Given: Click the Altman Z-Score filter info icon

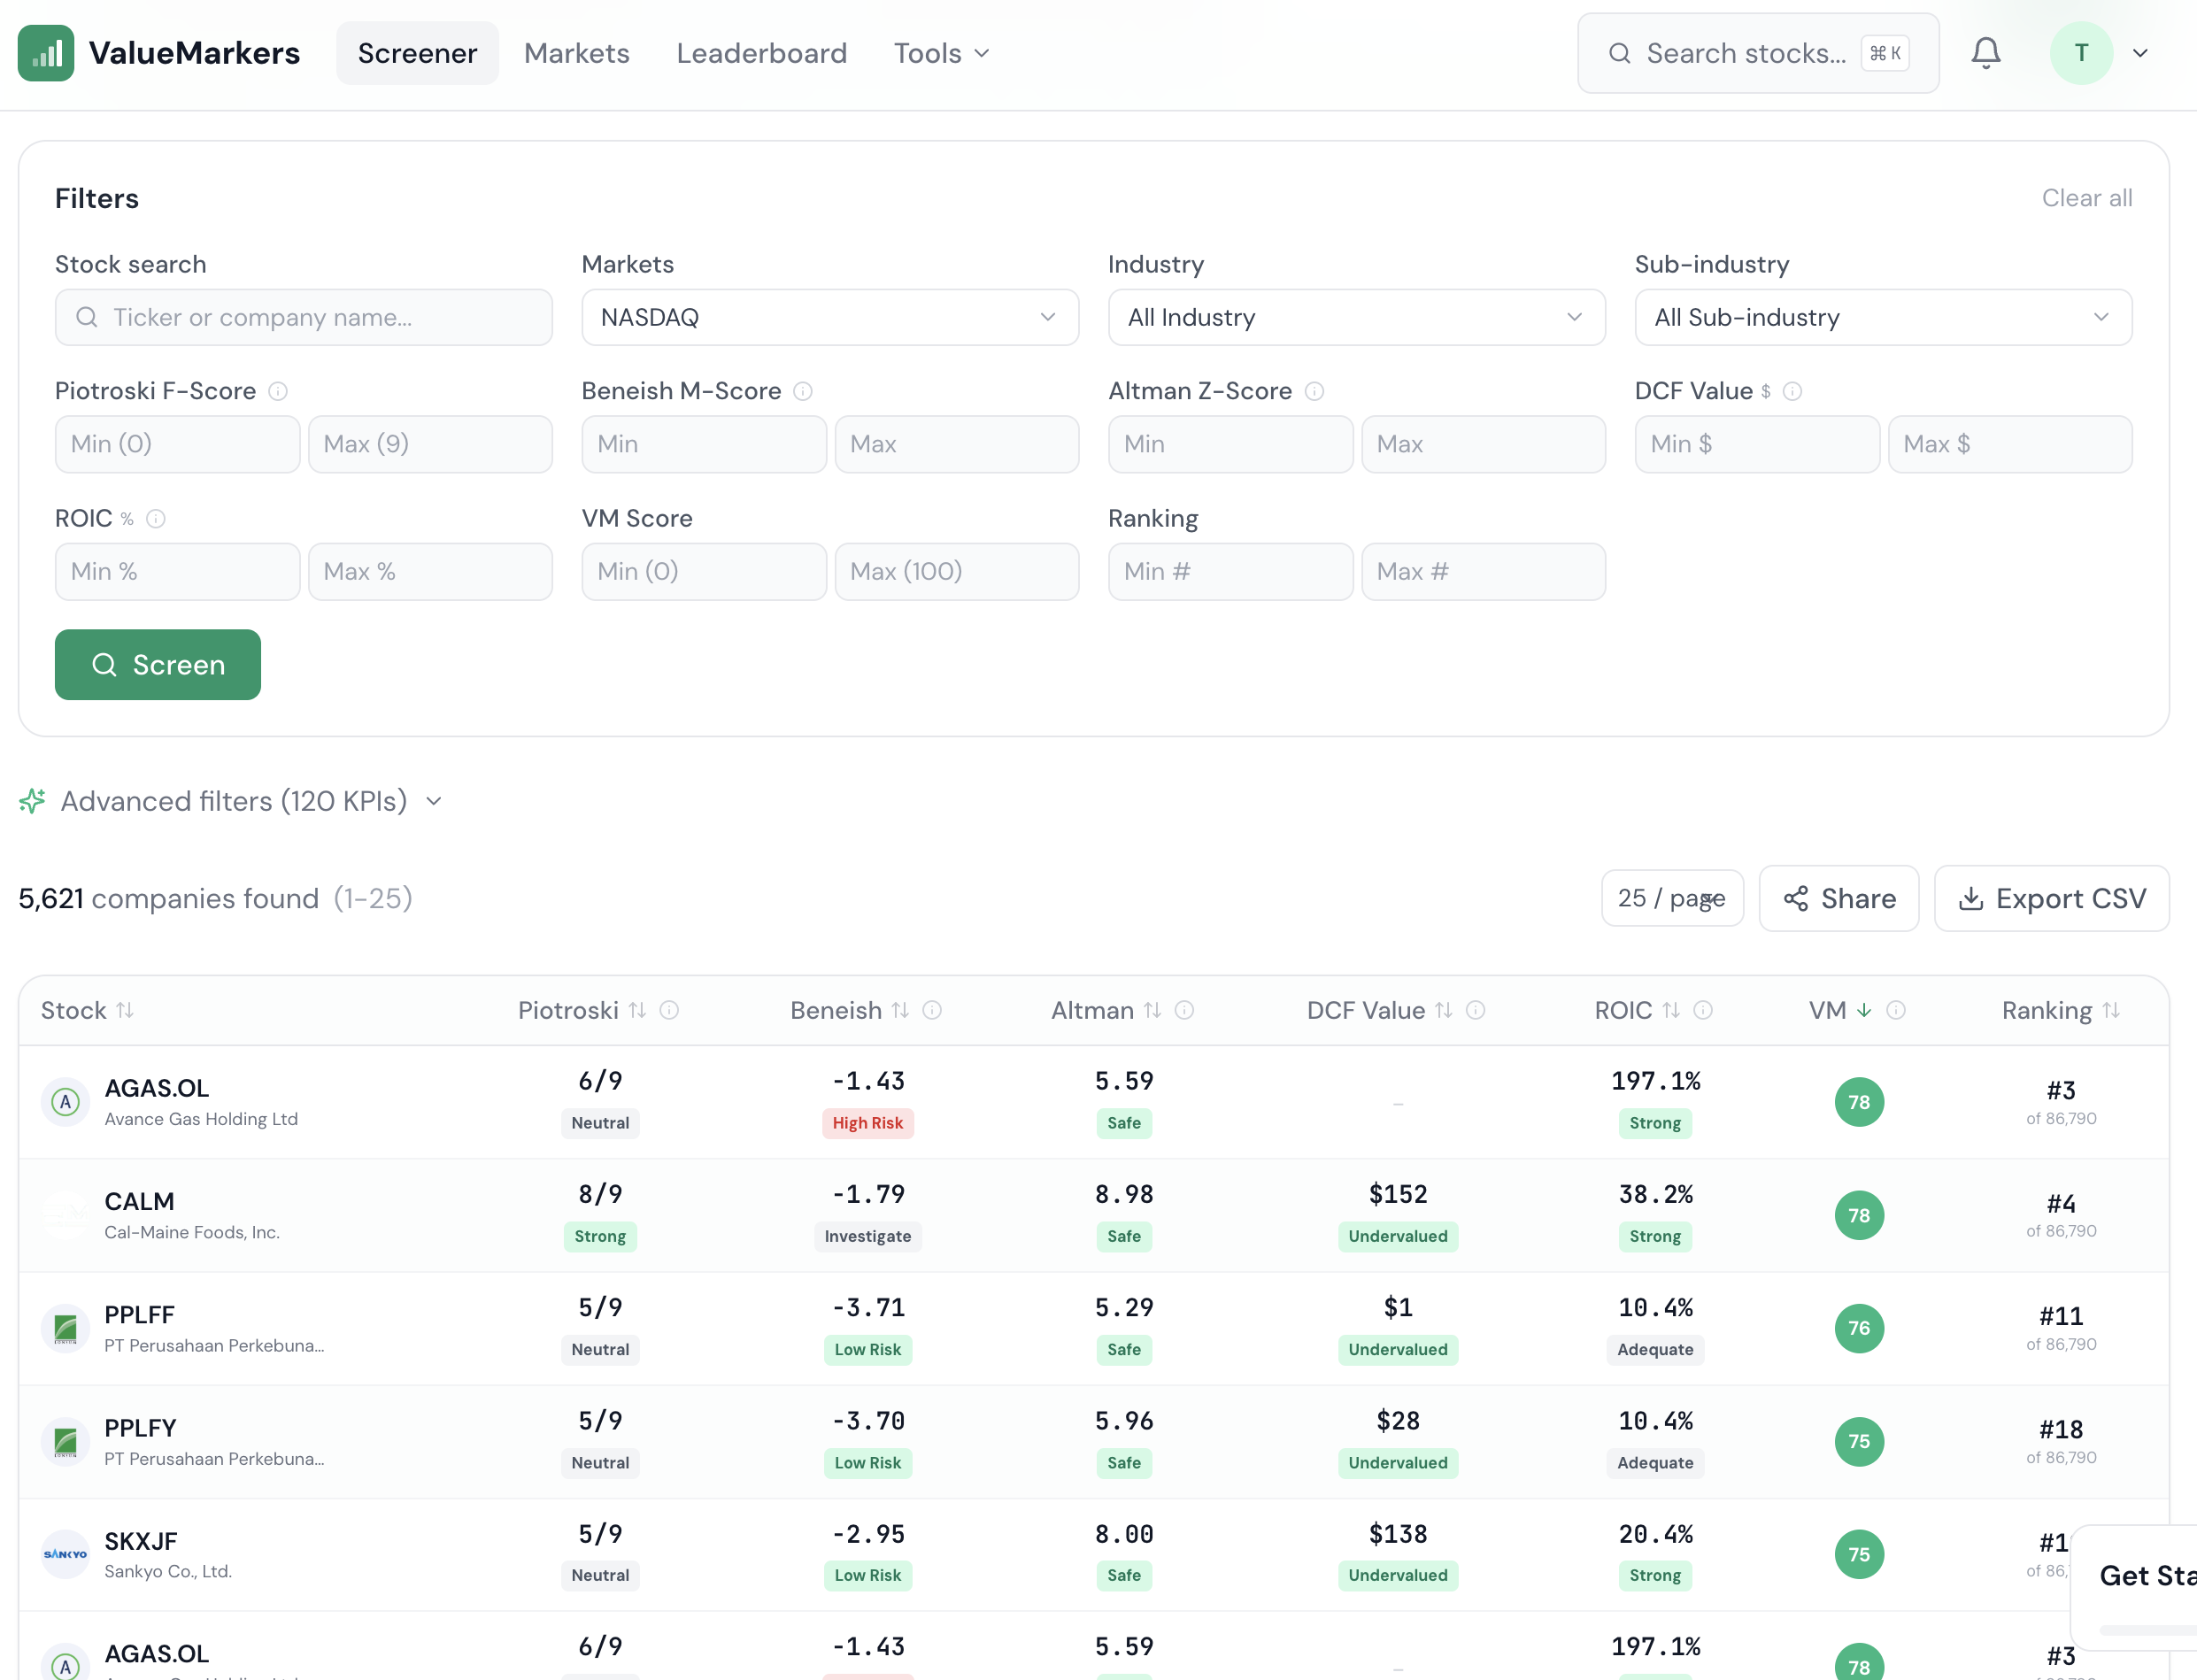Looking at the screenshot, I should (x=1314, y=391).
